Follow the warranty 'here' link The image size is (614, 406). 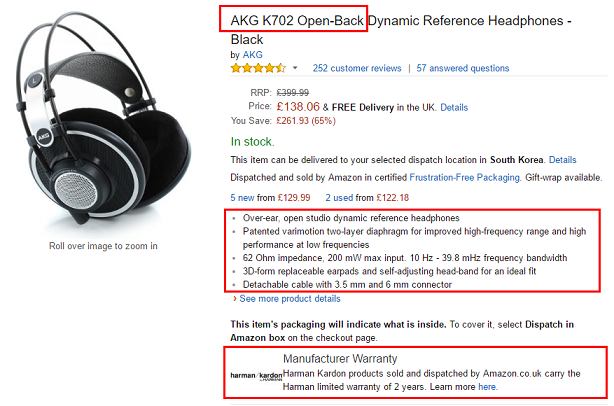pos(487,387)
